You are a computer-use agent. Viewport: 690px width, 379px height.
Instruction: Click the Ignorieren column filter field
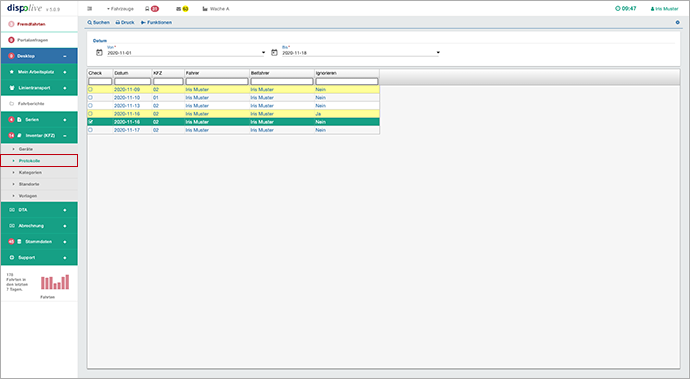347,81
